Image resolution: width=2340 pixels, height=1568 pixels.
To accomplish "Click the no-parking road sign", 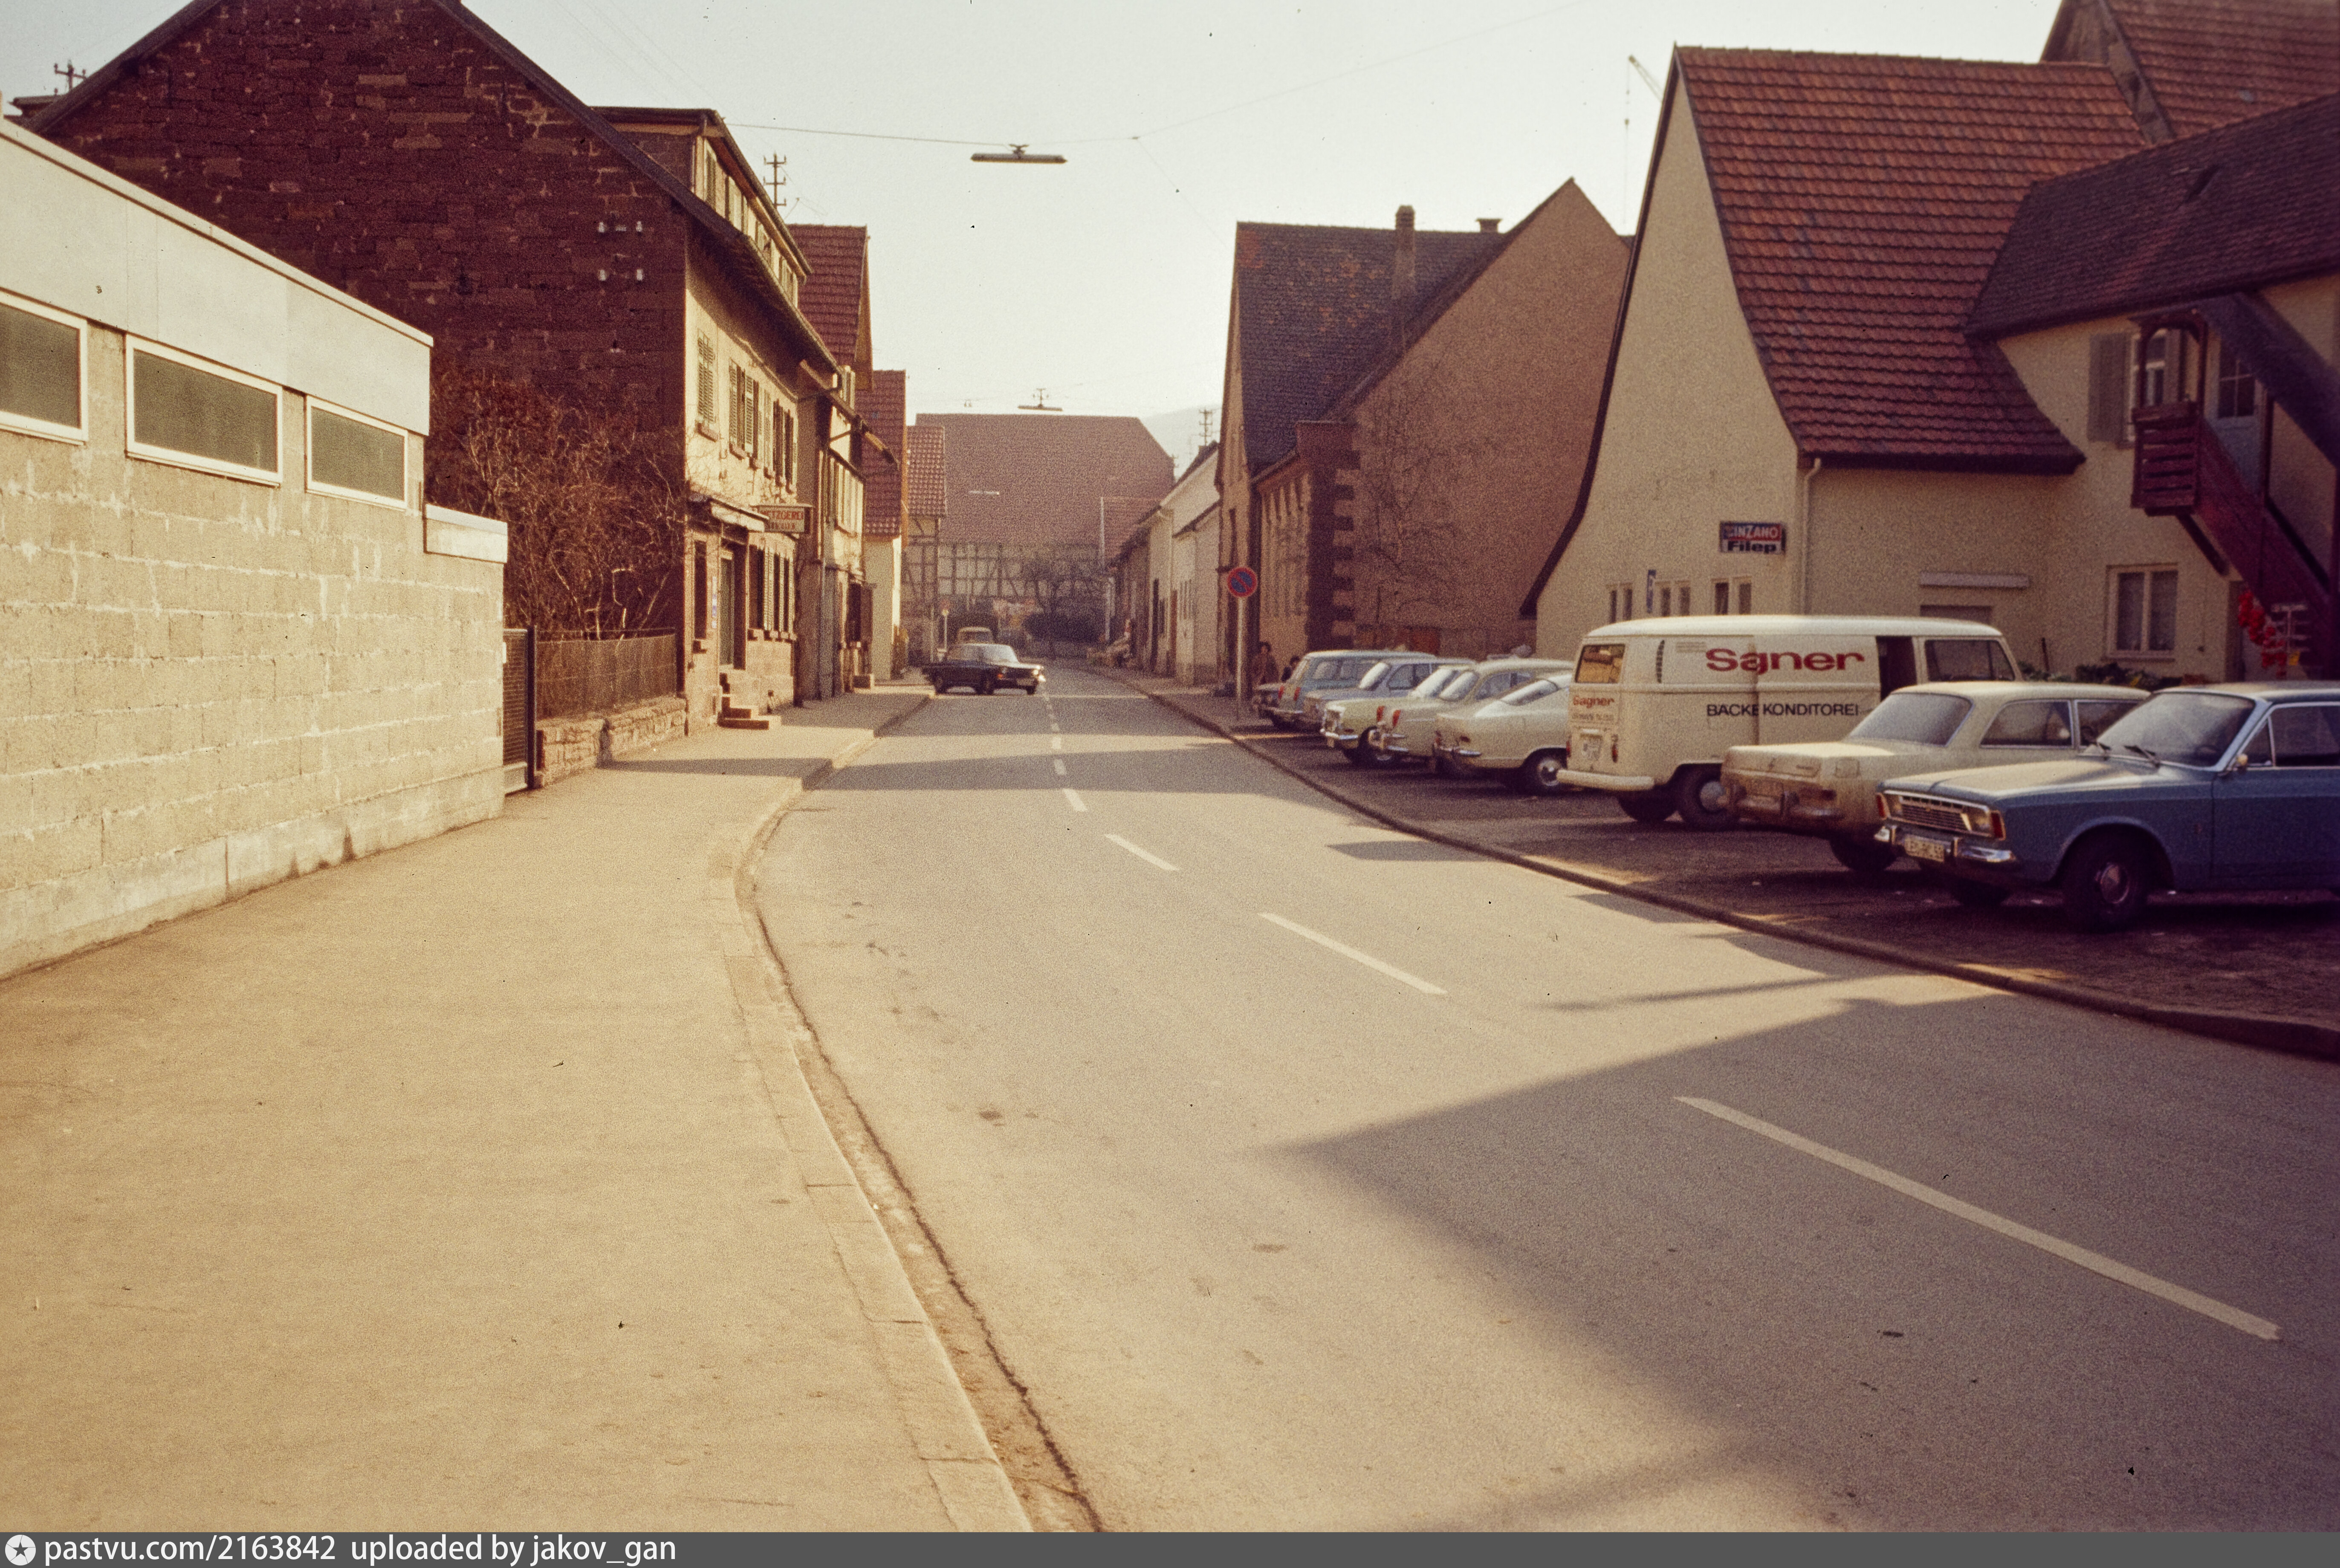I will click(1241, 581).
